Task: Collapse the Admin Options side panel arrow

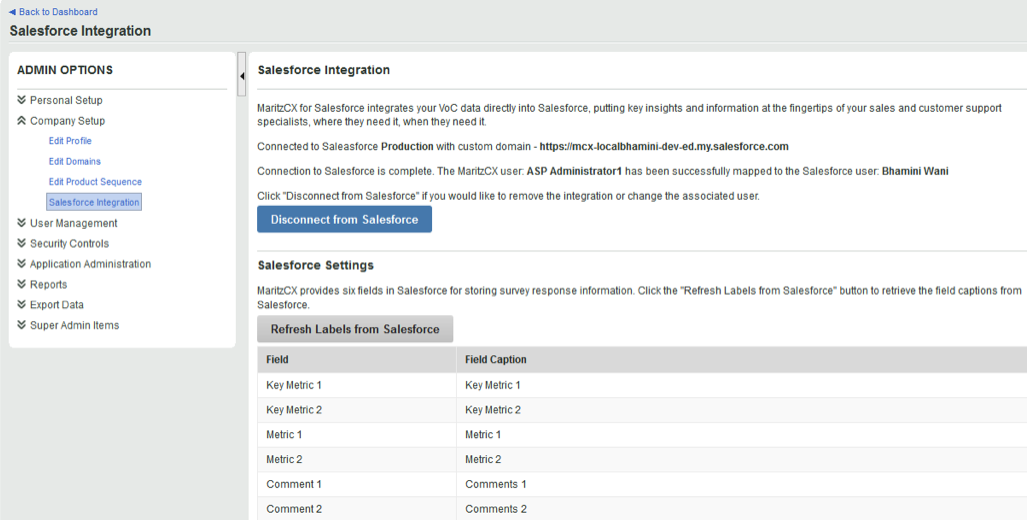Action: click(242, 76)
